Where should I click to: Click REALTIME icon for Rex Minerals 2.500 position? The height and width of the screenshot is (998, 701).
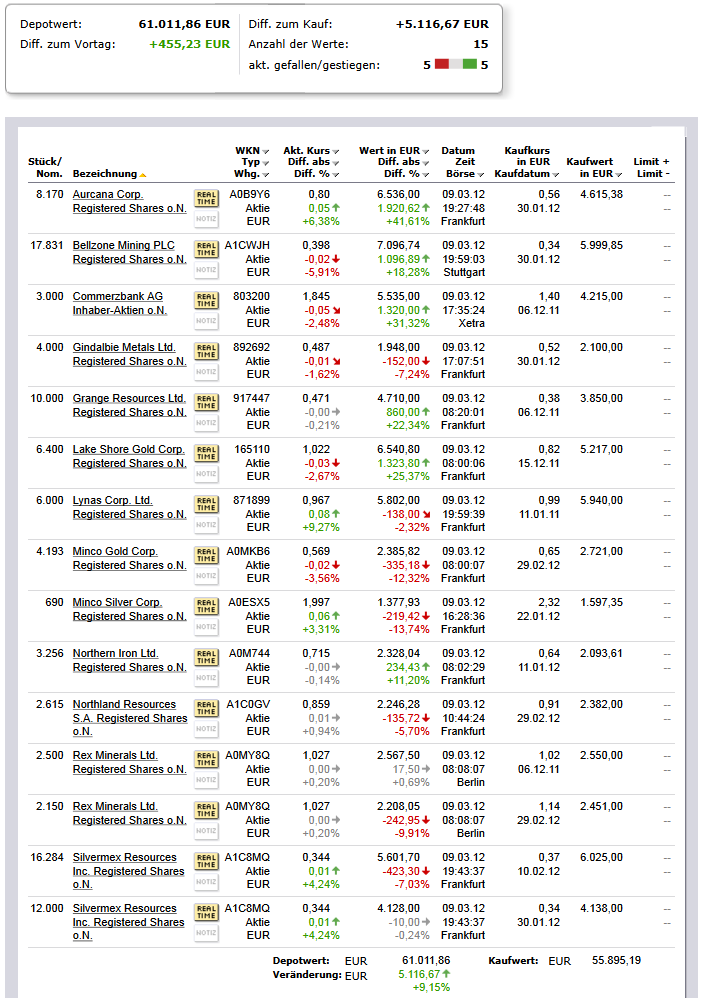[206, 759]
